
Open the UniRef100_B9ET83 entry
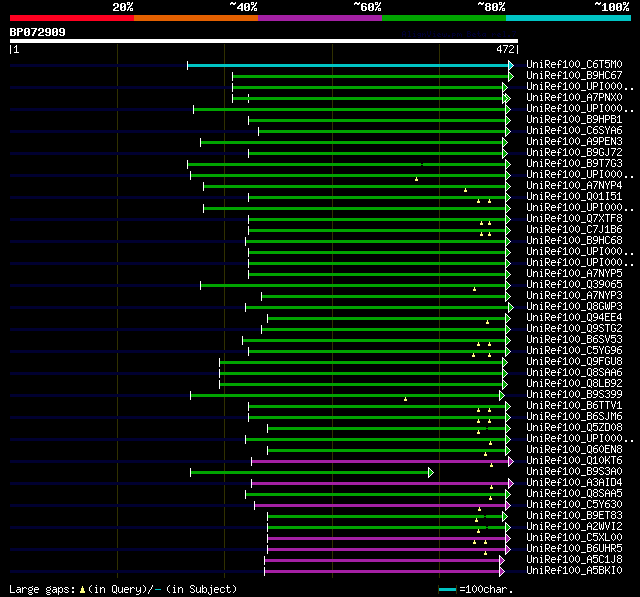point(574,516)
